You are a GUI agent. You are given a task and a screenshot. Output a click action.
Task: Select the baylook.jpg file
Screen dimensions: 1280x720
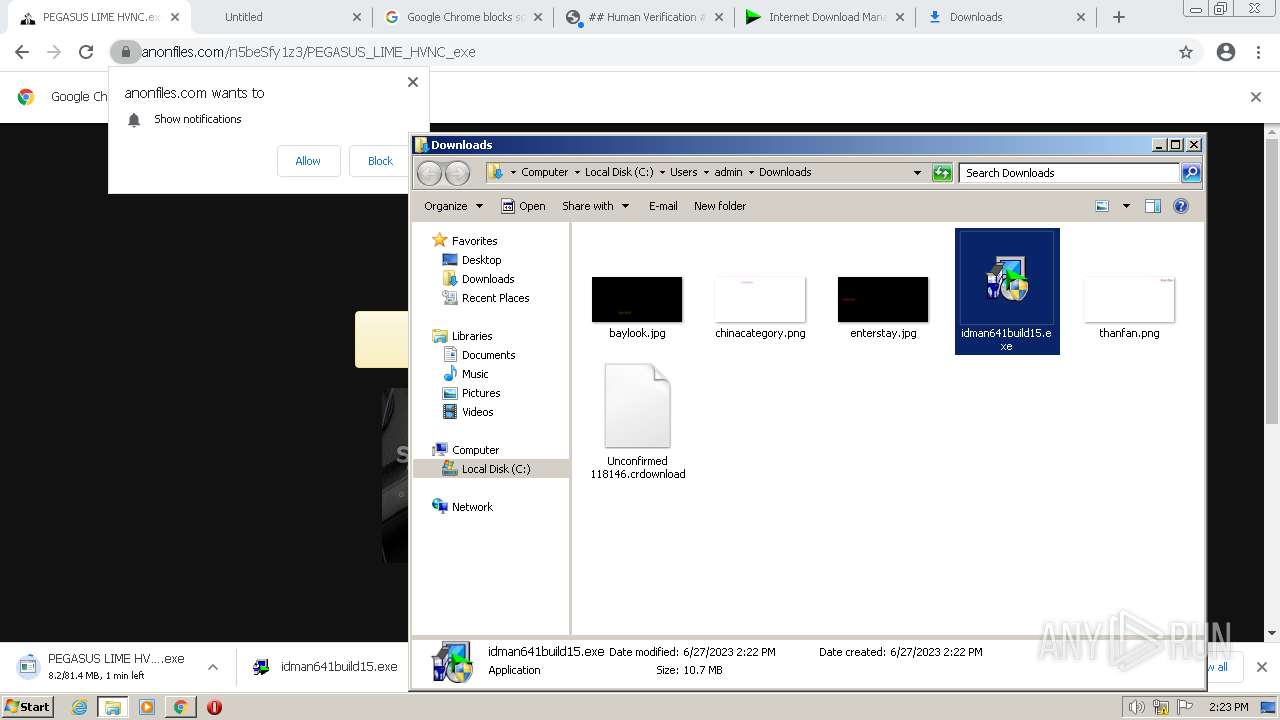coord(637,308)
